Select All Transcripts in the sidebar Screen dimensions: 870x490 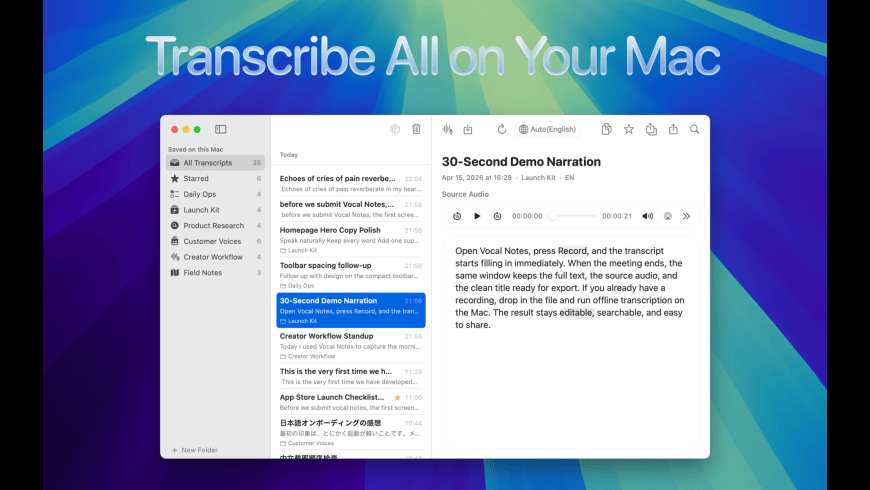215,163
